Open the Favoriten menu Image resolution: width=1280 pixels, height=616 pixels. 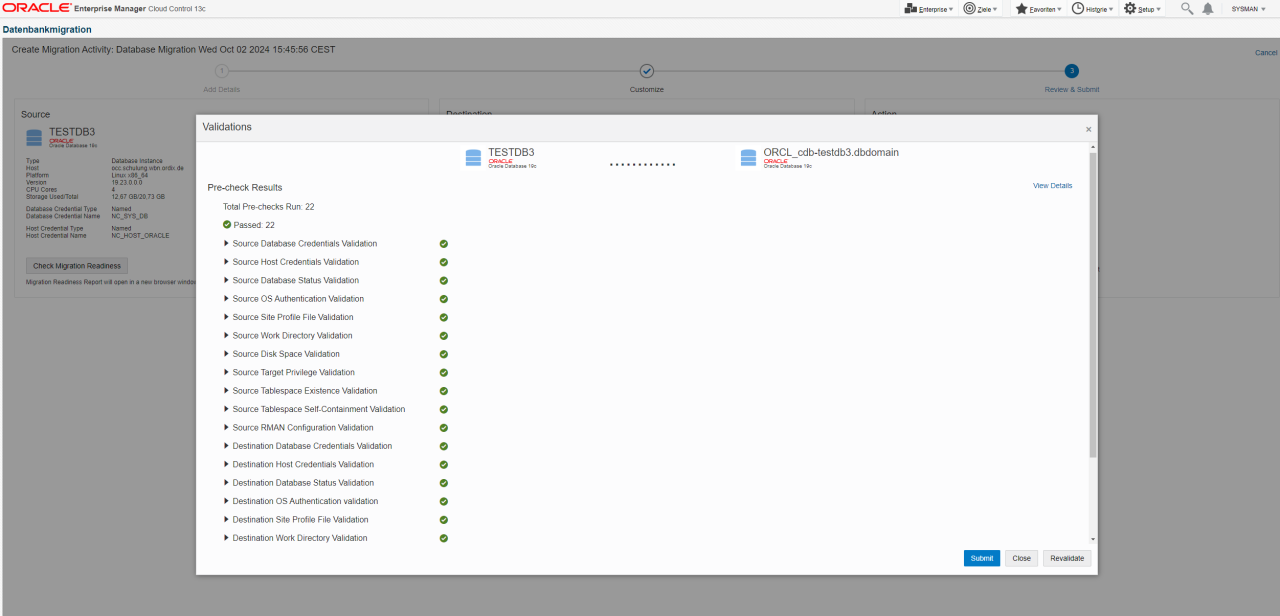click(x=1038, y=8)
